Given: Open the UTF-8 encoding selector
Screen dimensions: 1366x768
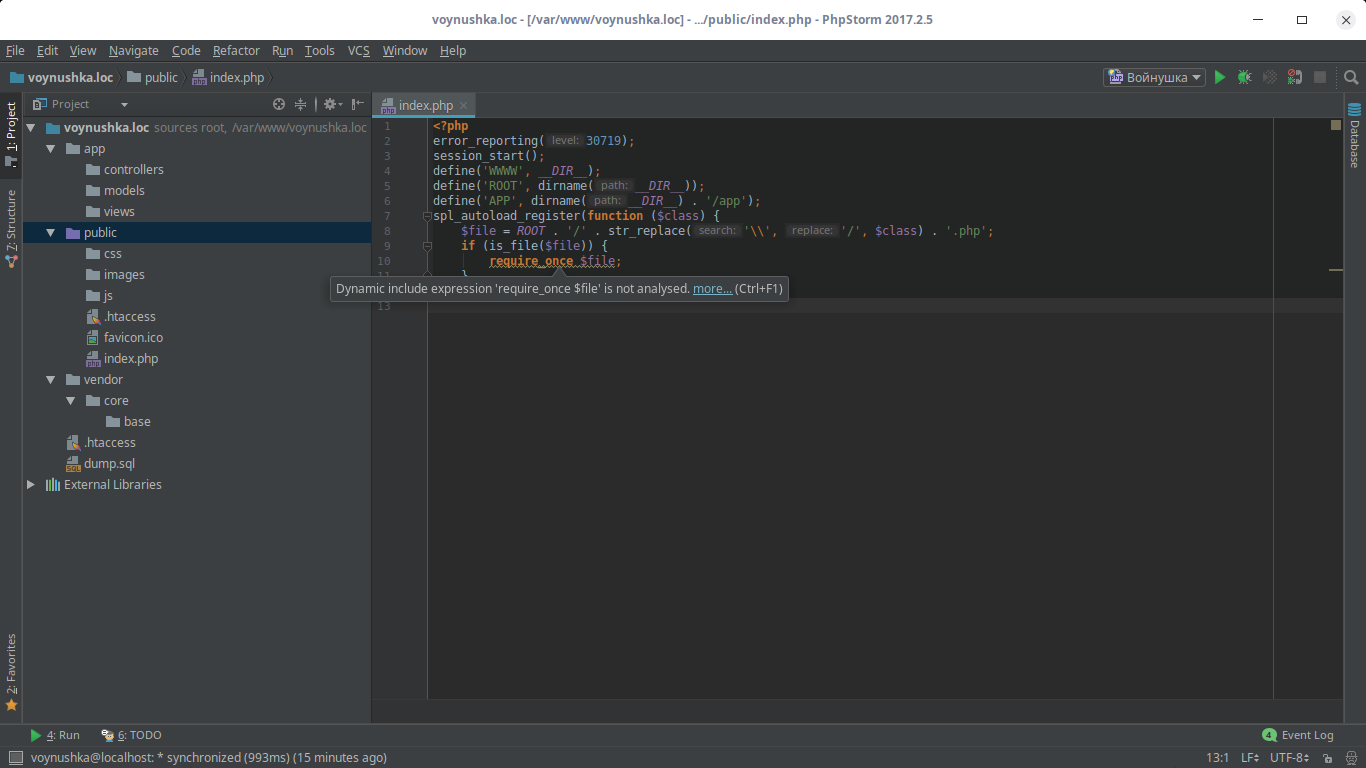Looking at the screenshot, I should click(1289, 758).
